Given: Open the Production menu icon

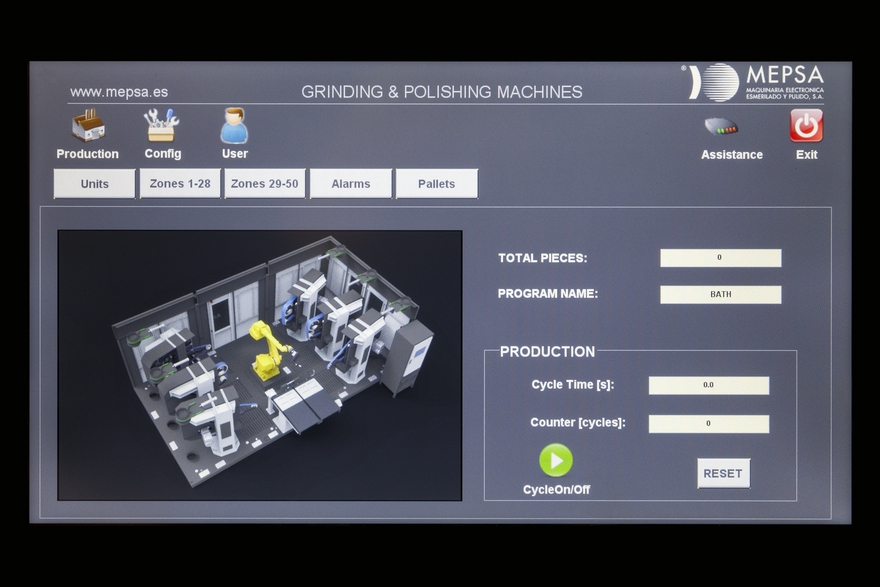Looking at the screenshot, I should click(x=88, y=126).
